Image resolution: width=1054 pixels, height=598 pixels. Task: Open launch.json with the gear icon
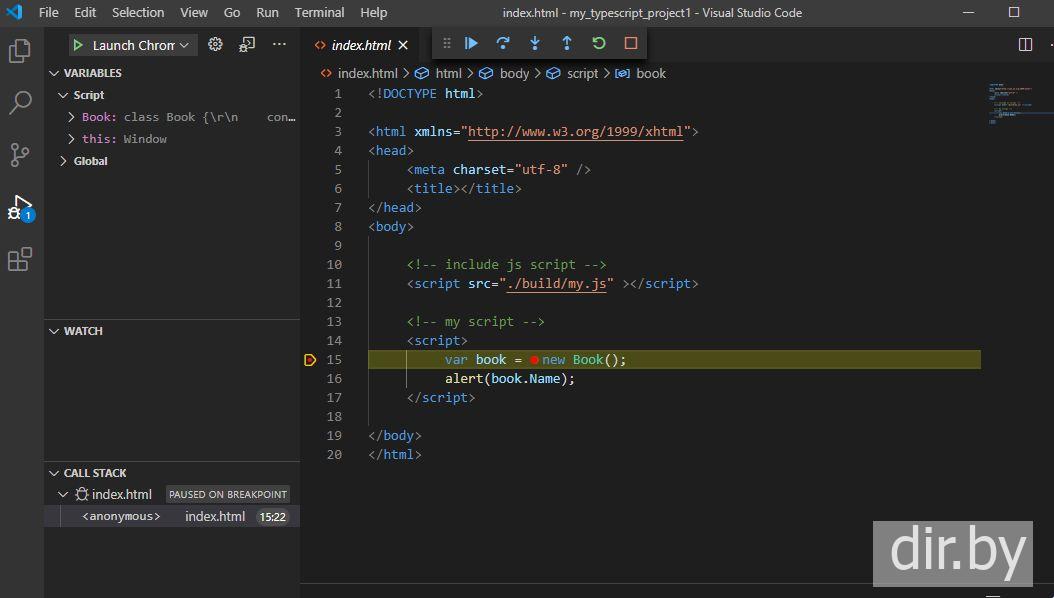215,45
